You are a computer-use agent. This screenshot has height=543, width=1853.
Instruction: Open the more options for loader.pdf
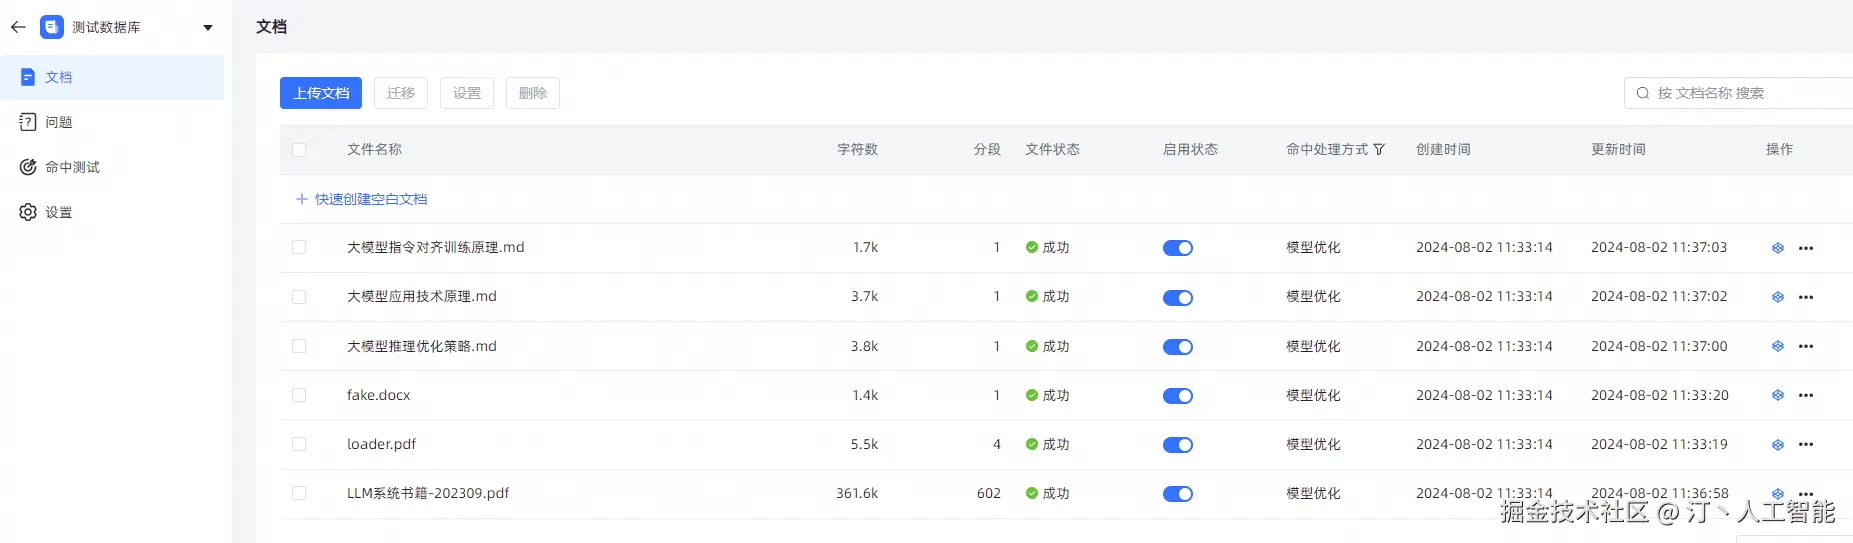point(1805,445)
